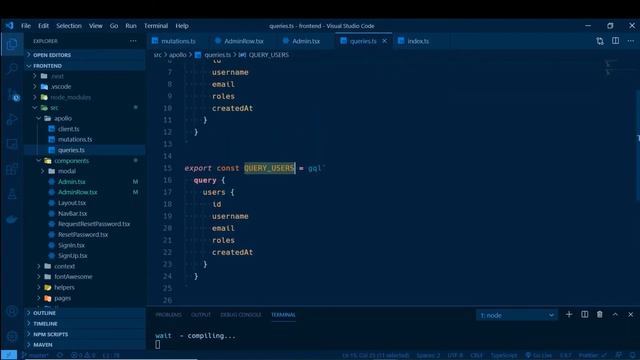Open the Extensions view
The image size is (640, 360).
point(12,169)
